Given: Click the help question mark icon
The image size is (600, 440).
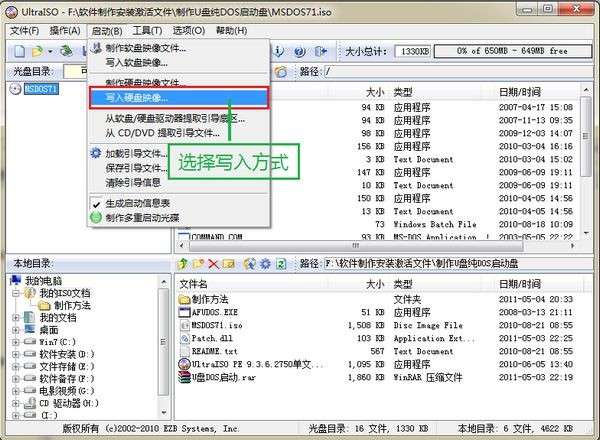Looking at the screenshot, I should 300,51.
